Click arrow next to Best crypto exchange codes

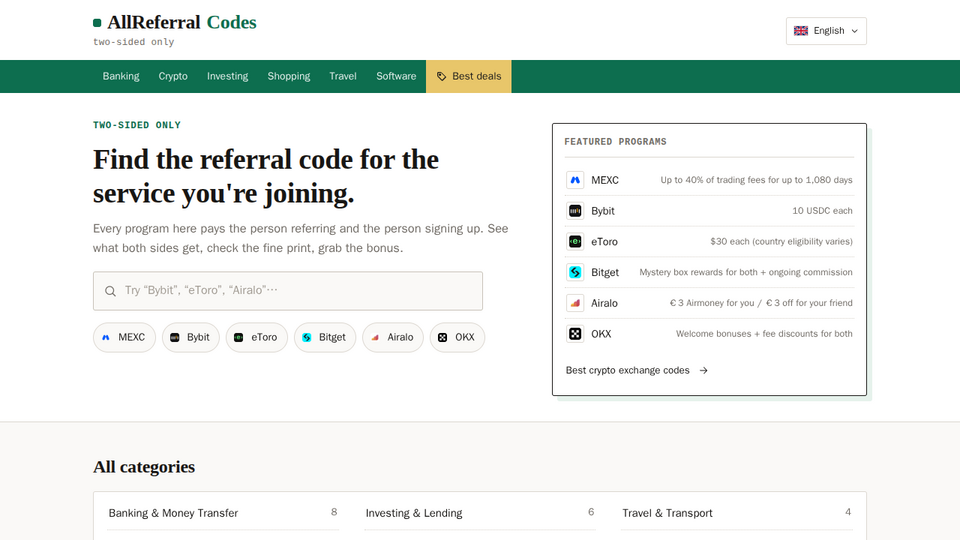click(703, 370)
